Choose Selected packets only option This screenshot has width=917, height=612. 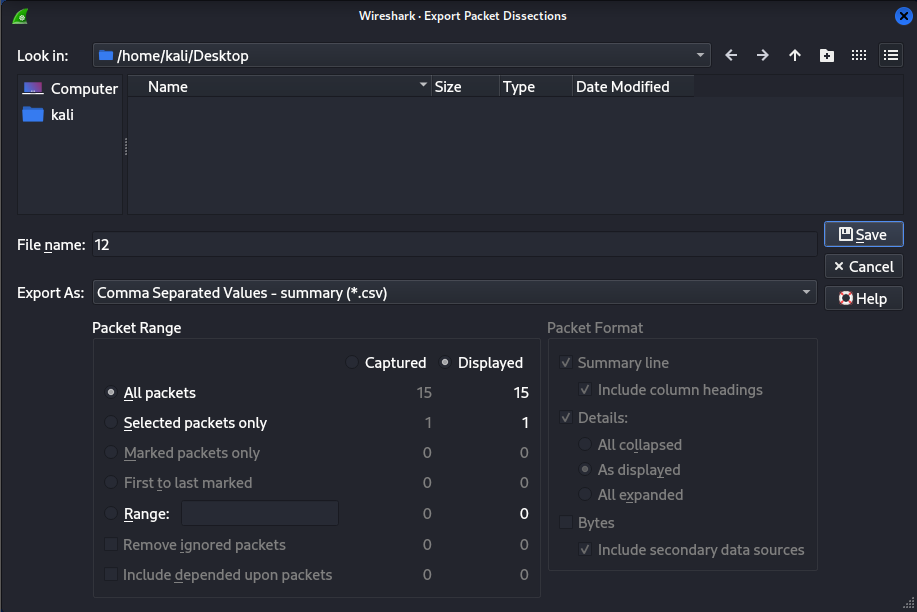[x=111, y=422]
